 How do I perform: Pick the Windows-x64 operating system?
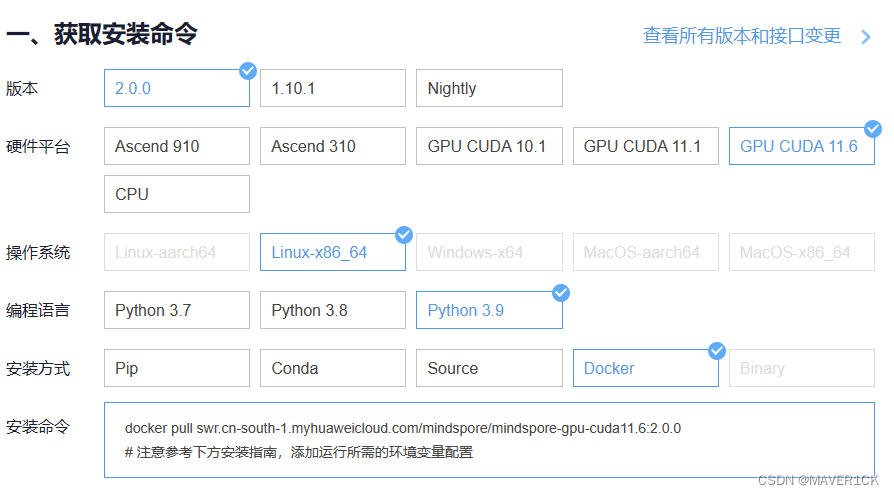click(489, 252)
